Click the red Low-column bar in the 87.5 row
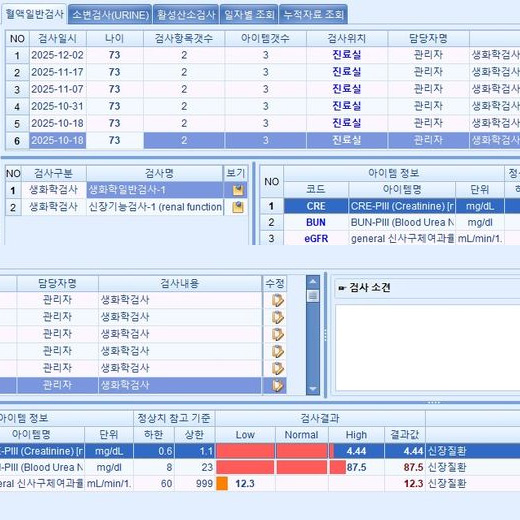Image resolution: width=520 pixels, height=520 pixels. tap(245, 467)
